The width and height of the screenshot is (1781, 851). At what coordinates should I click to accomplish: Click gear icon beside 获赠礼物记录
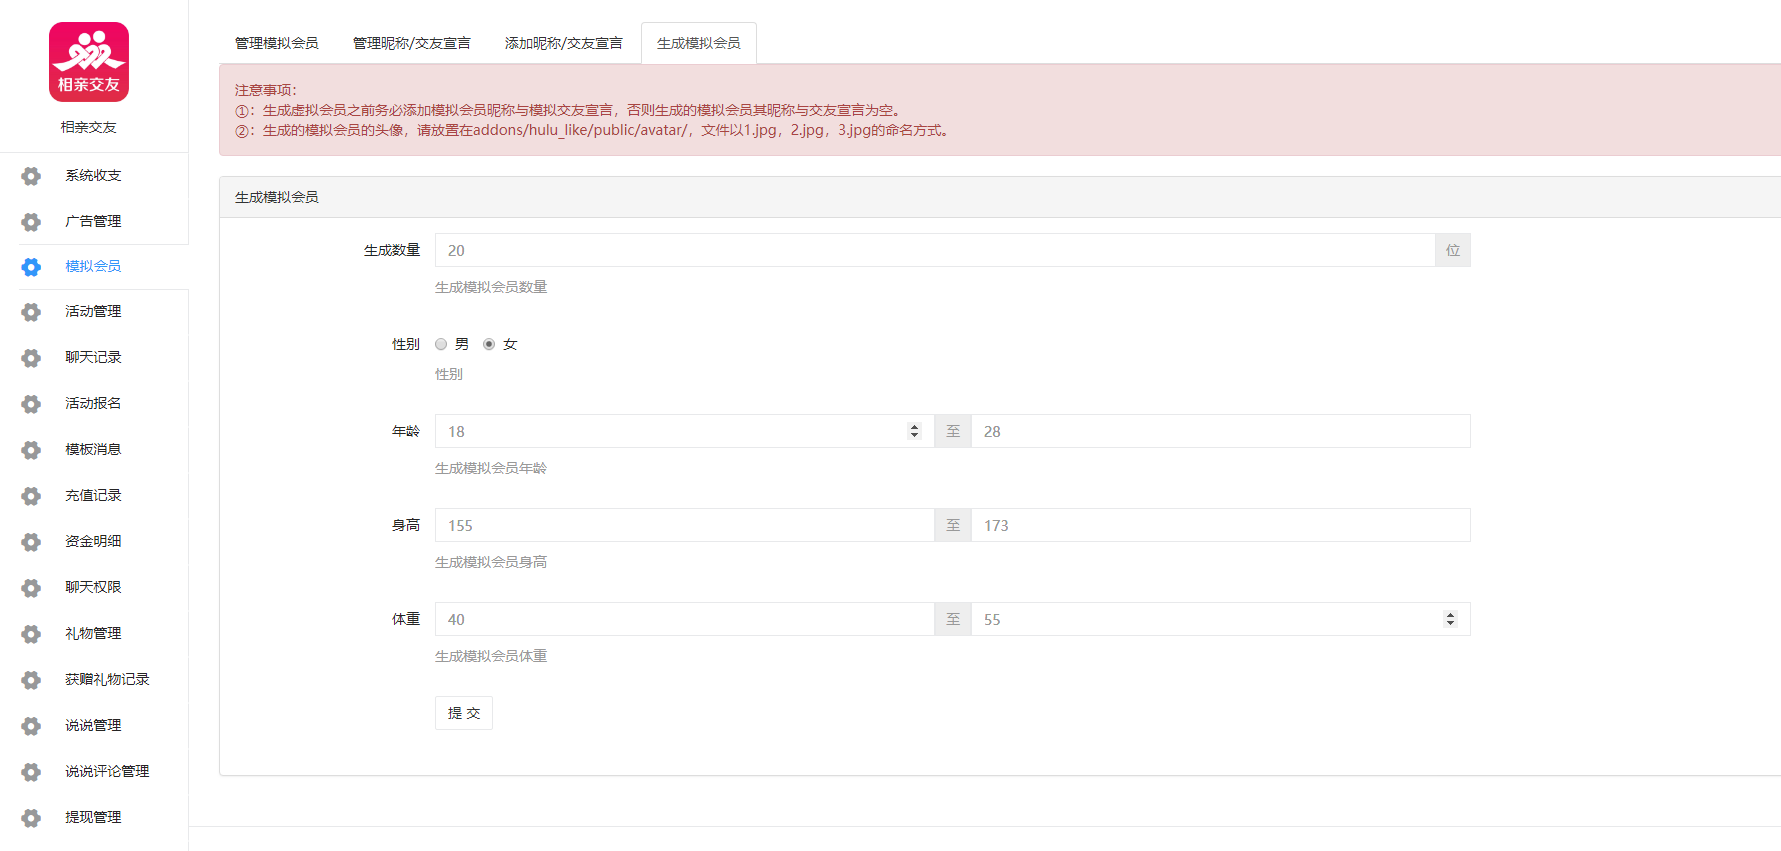[31, 680]
